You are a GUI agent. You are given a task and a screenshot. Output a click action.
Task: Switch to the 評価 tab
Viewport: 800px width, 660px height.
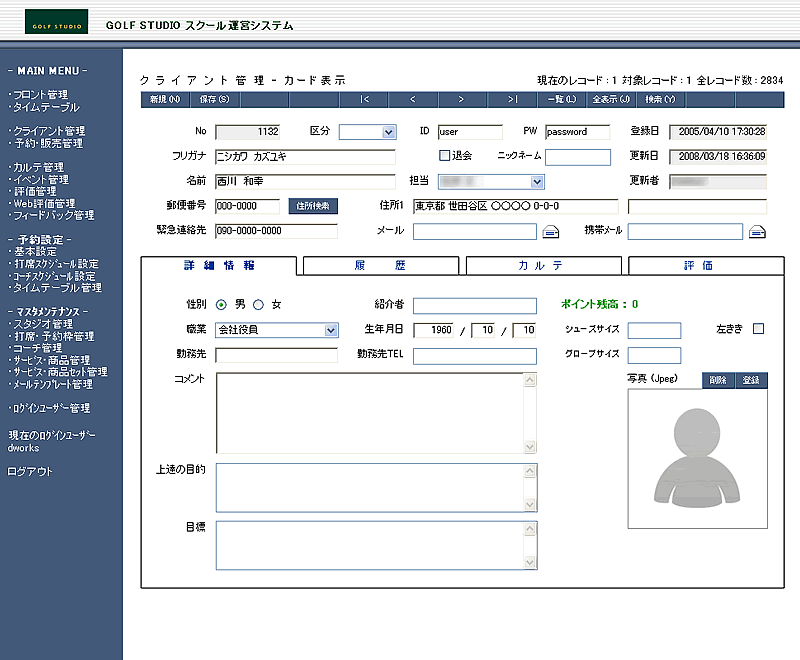pyautogui.click(x=706, y=265)
